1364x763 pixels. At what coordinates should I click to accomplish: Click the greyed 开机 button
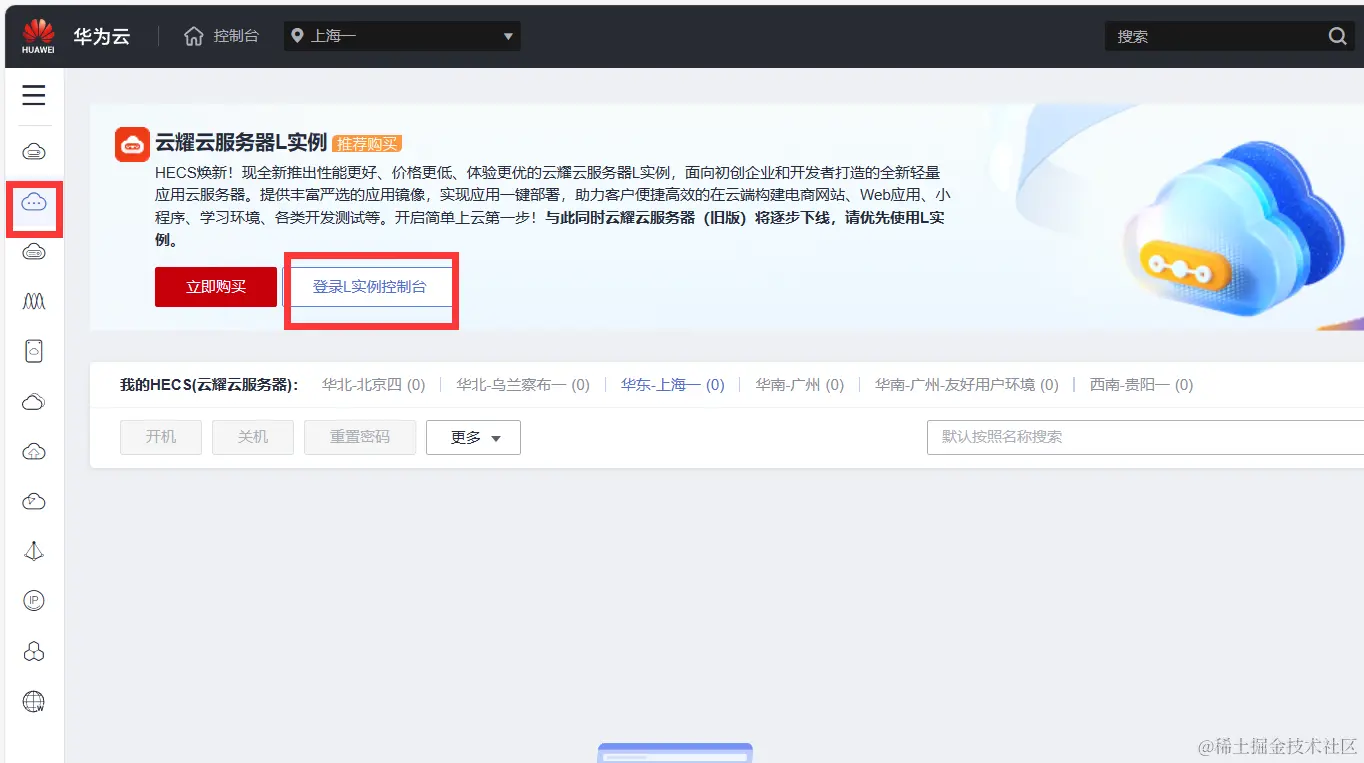point(161,437)
